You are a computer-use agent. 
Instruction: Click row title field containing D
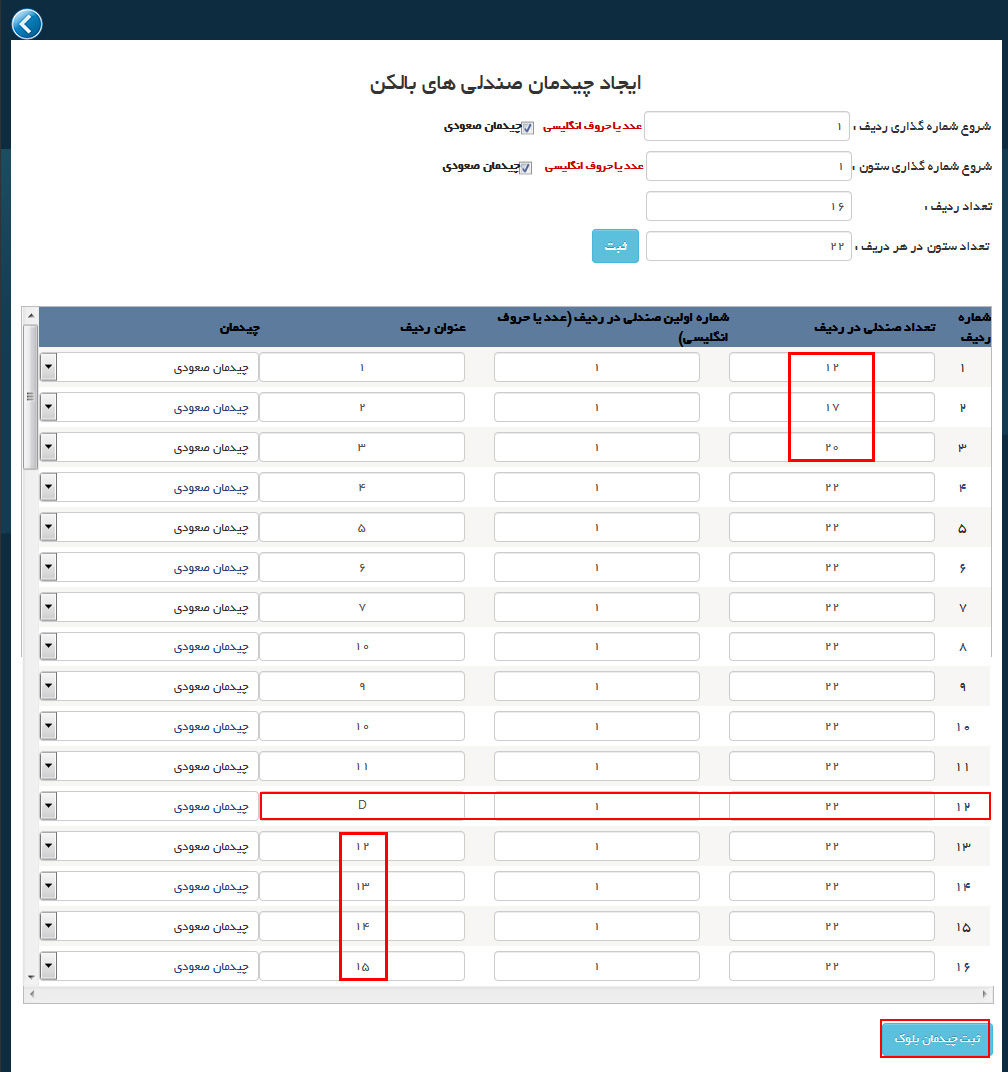coord(362,806)
